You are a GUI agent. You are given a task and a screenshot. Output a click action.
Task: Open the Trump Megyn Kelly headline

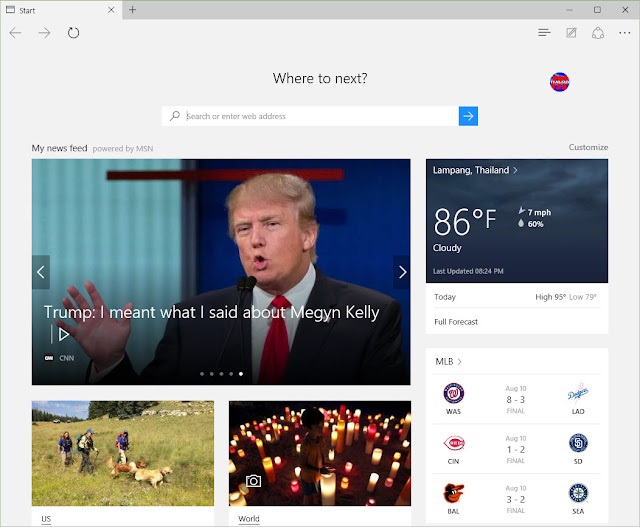[211, 312]
